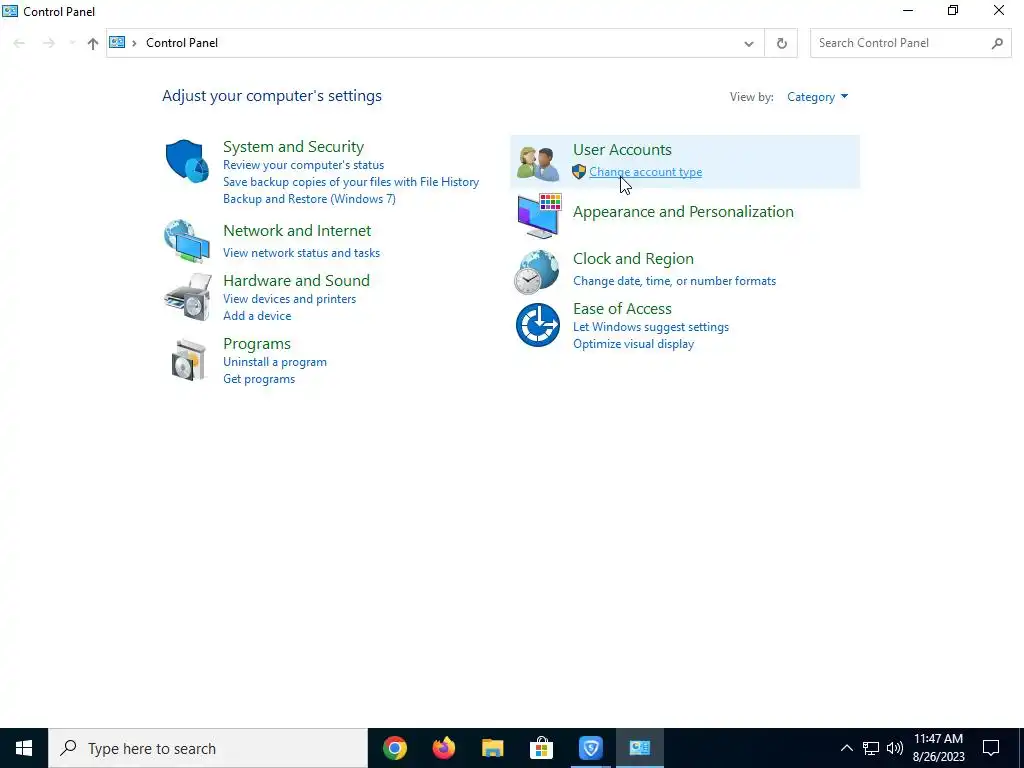
Task: Open Hardware and Sound category
Action: pos(296,280)
